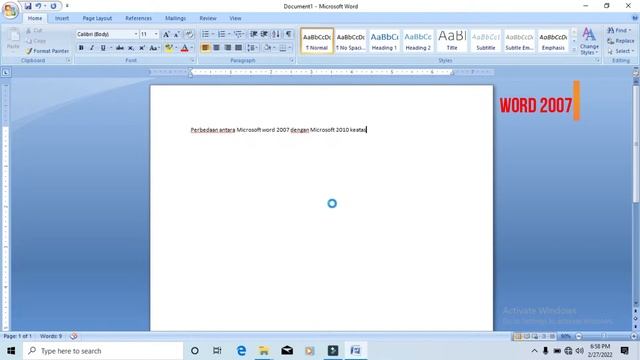Click Format Painter
This screenshot has height=360, width=640.
pyautogui.click(x=47, y=51)
